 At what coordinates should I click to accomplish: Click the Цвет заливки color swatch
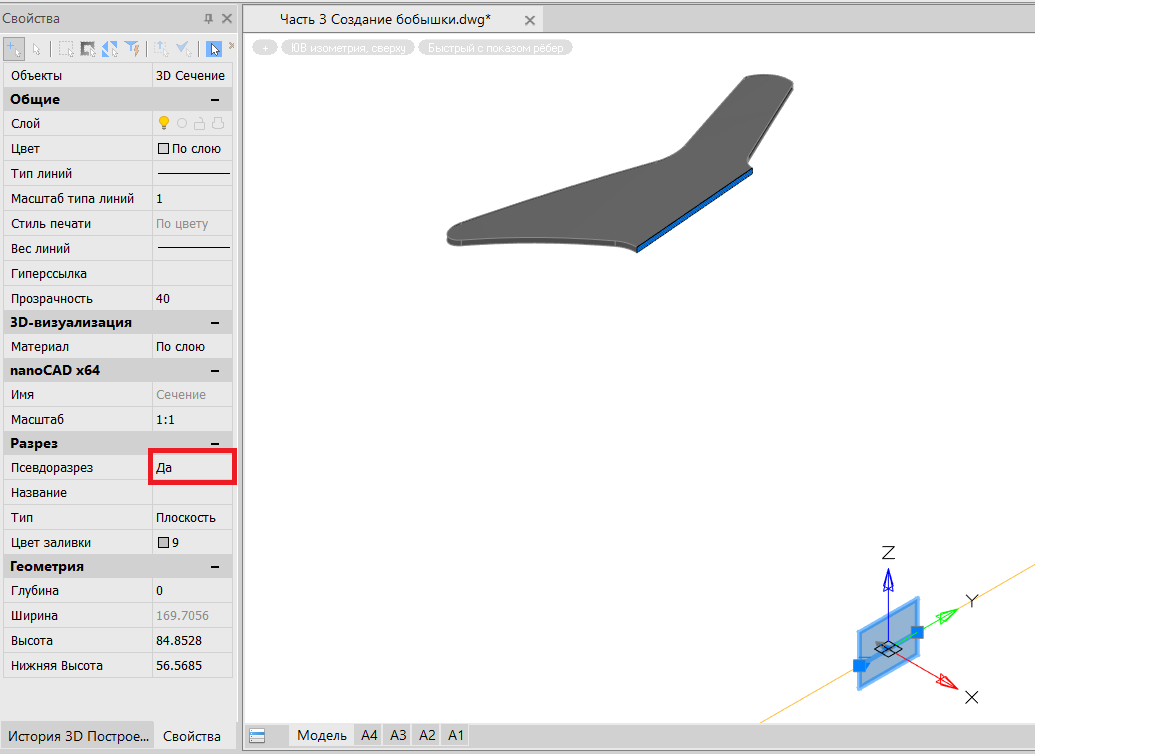tap(164, 543)
